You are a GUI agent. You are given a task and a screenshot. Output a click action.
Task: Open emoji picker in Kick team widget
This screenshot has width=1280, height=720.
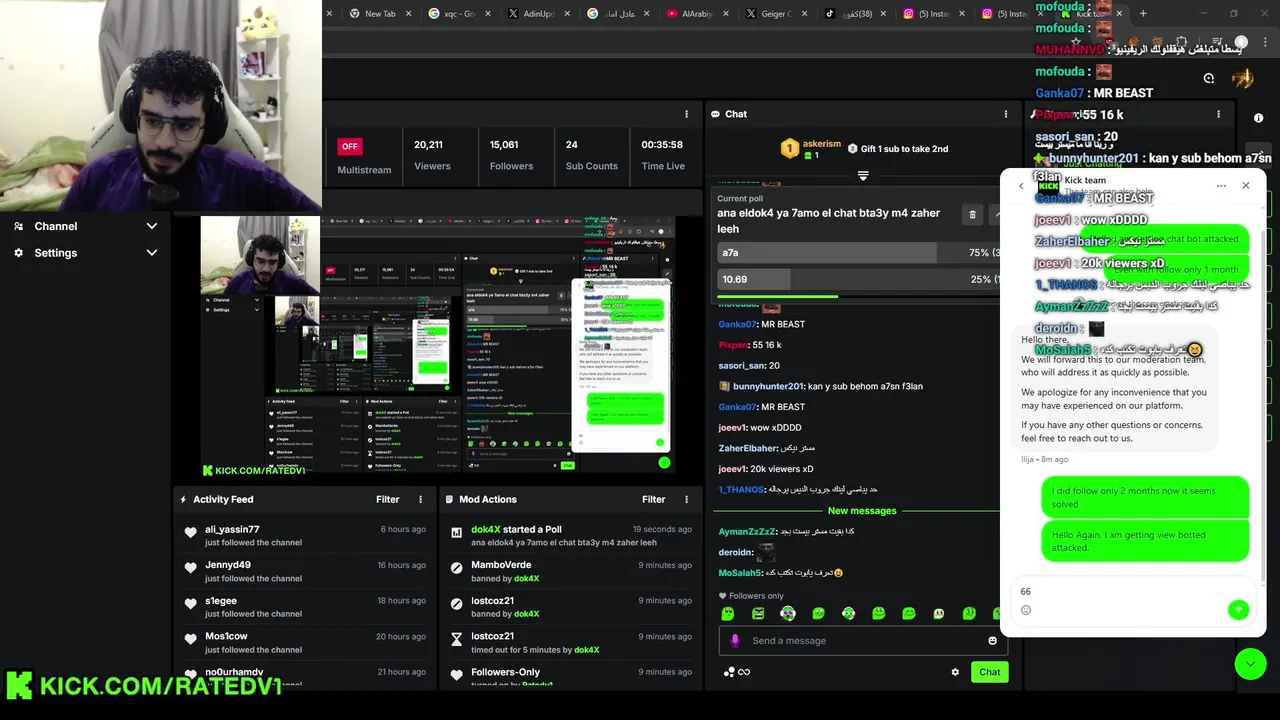coord(1025,609)
